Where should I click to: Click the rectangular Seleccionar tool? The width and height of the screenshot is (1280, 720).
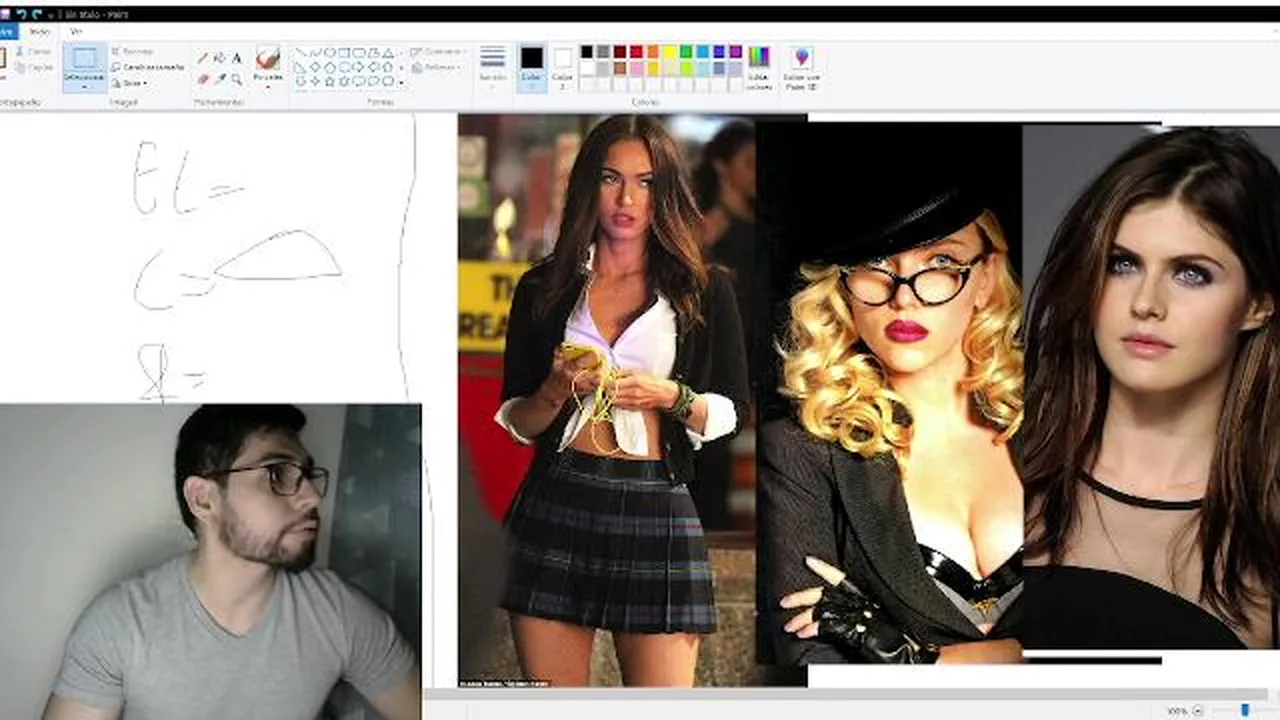point(84,58)
